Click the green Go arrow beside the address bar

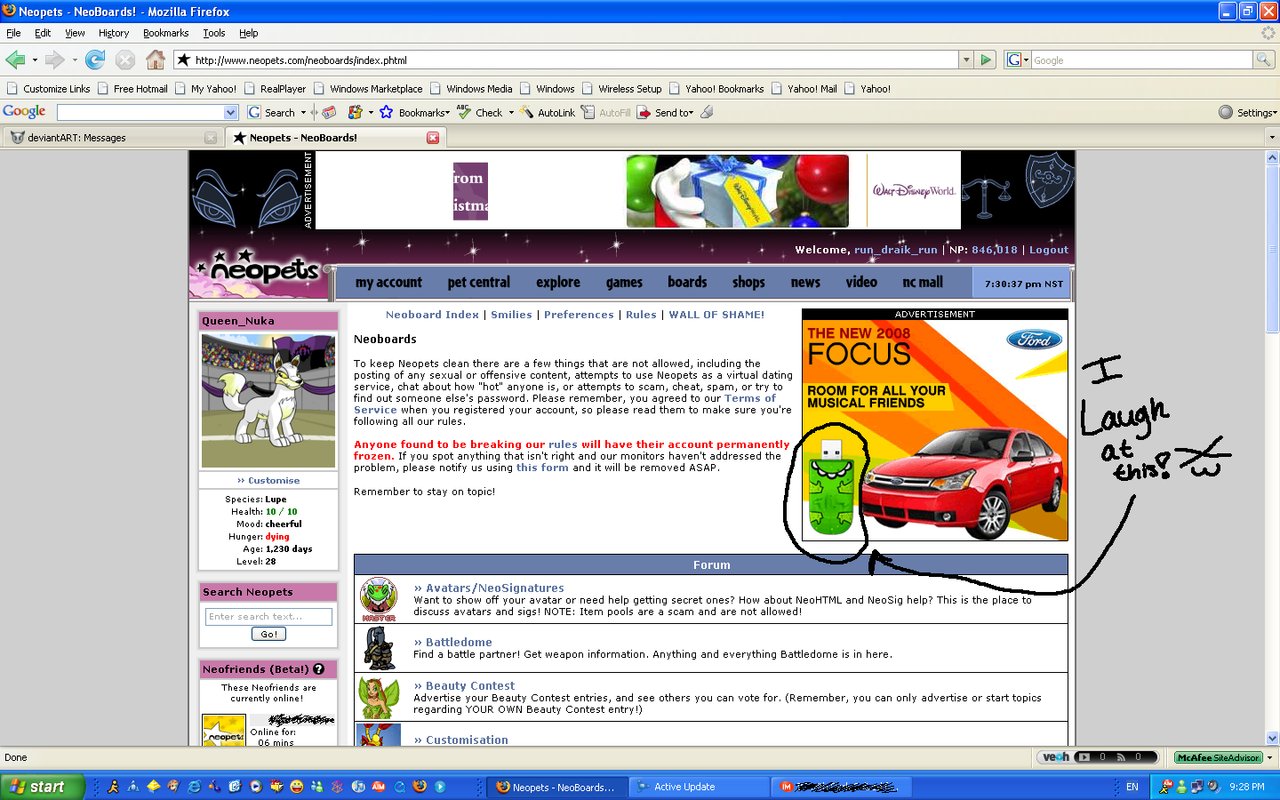[x=986, y=60]
